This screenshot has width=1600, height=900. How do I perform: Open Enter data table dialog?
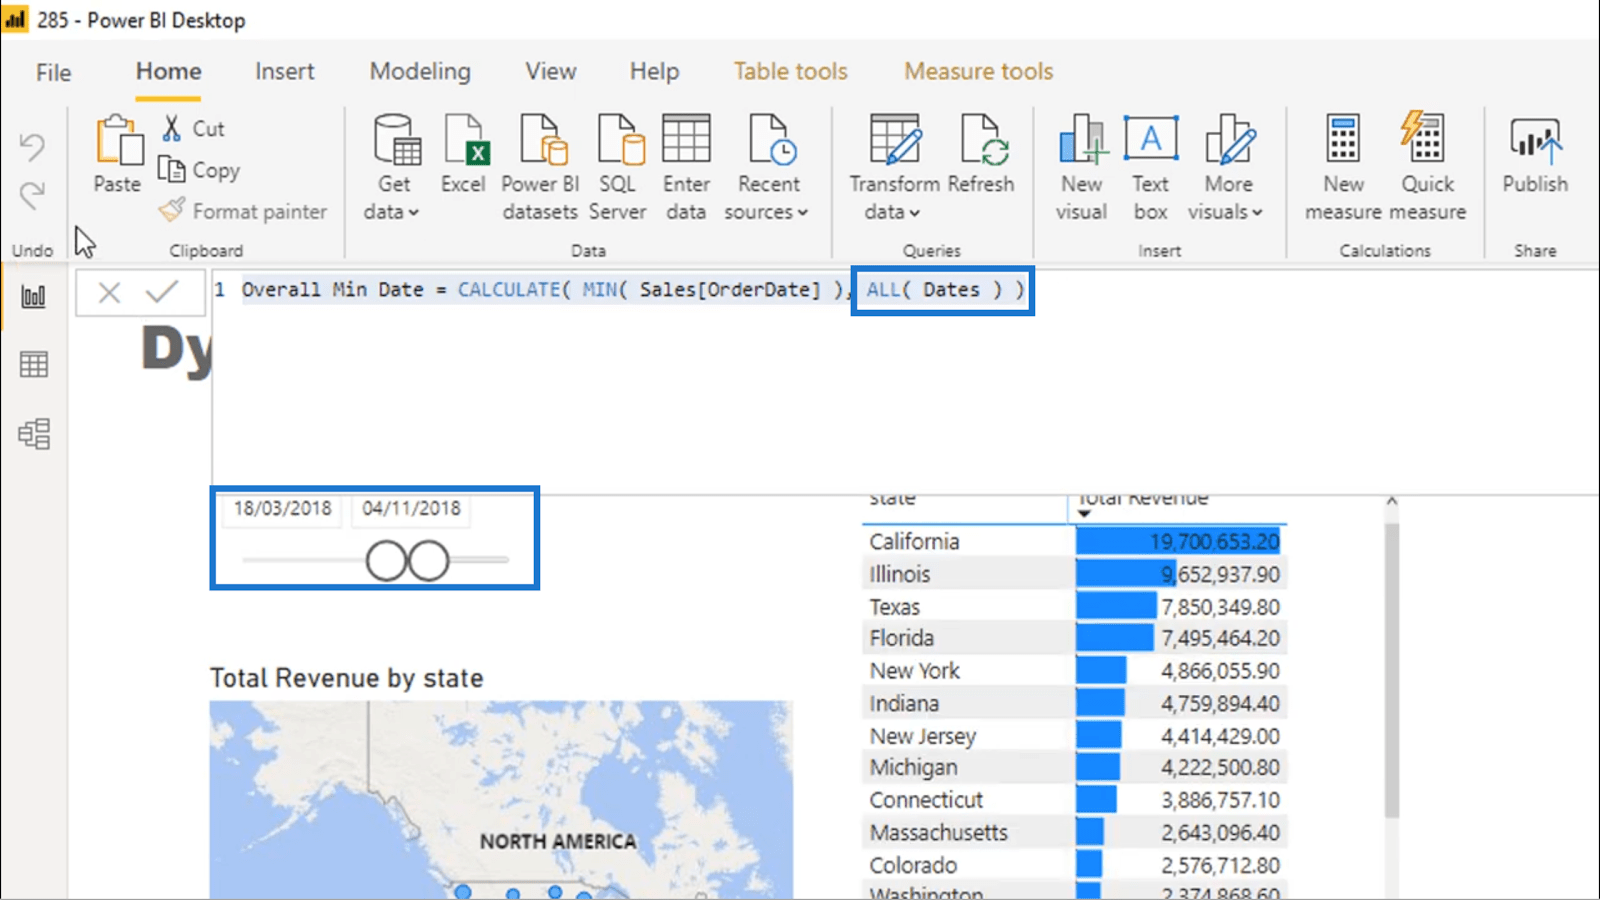[x=686, y=166]
